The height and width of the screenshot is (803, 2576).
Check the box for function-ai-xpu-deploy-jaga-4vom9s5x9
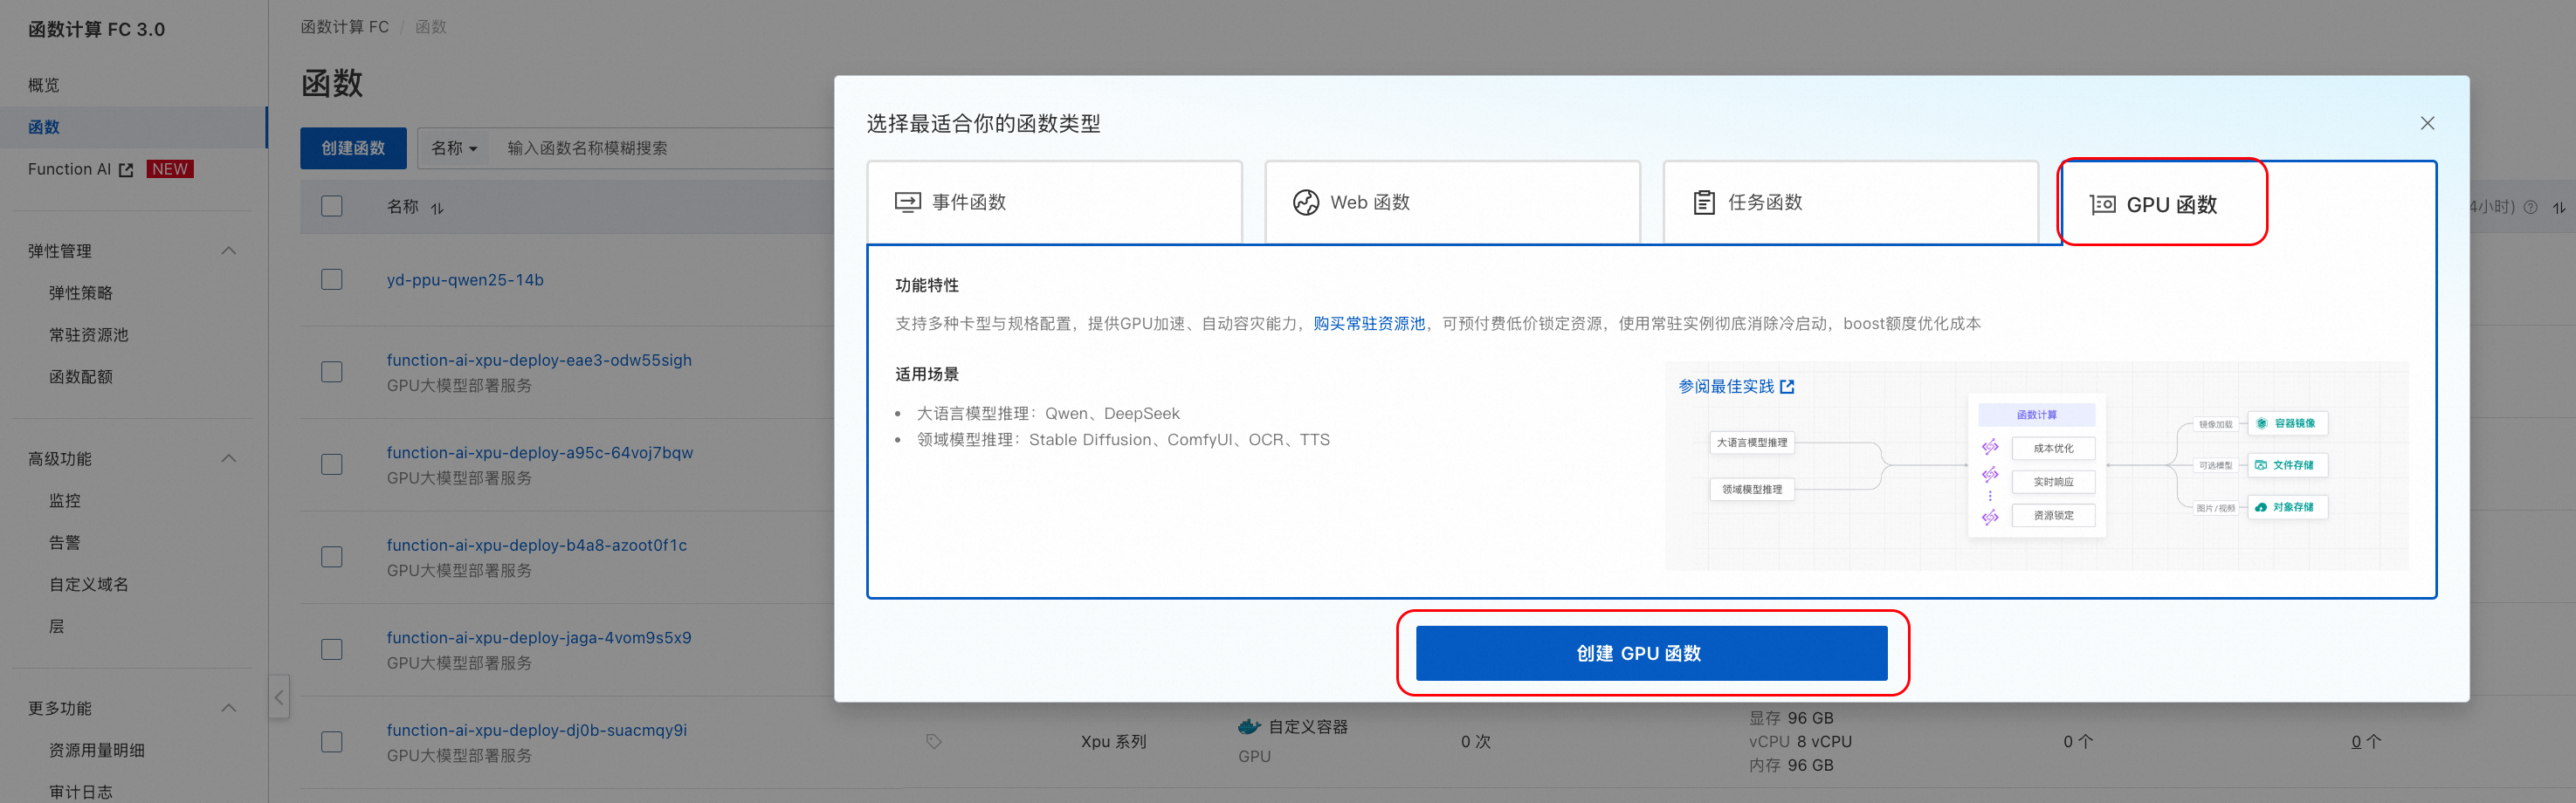tap(332, 649)
